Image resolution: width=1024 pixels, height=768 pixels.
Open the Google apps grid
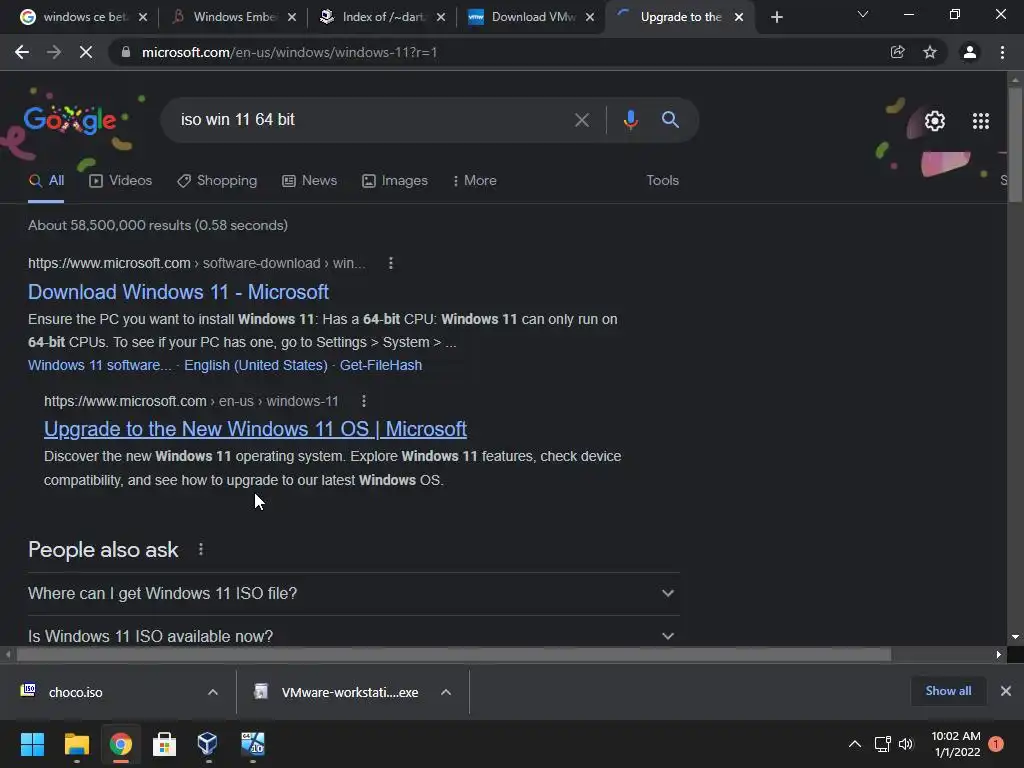point(980,121)
